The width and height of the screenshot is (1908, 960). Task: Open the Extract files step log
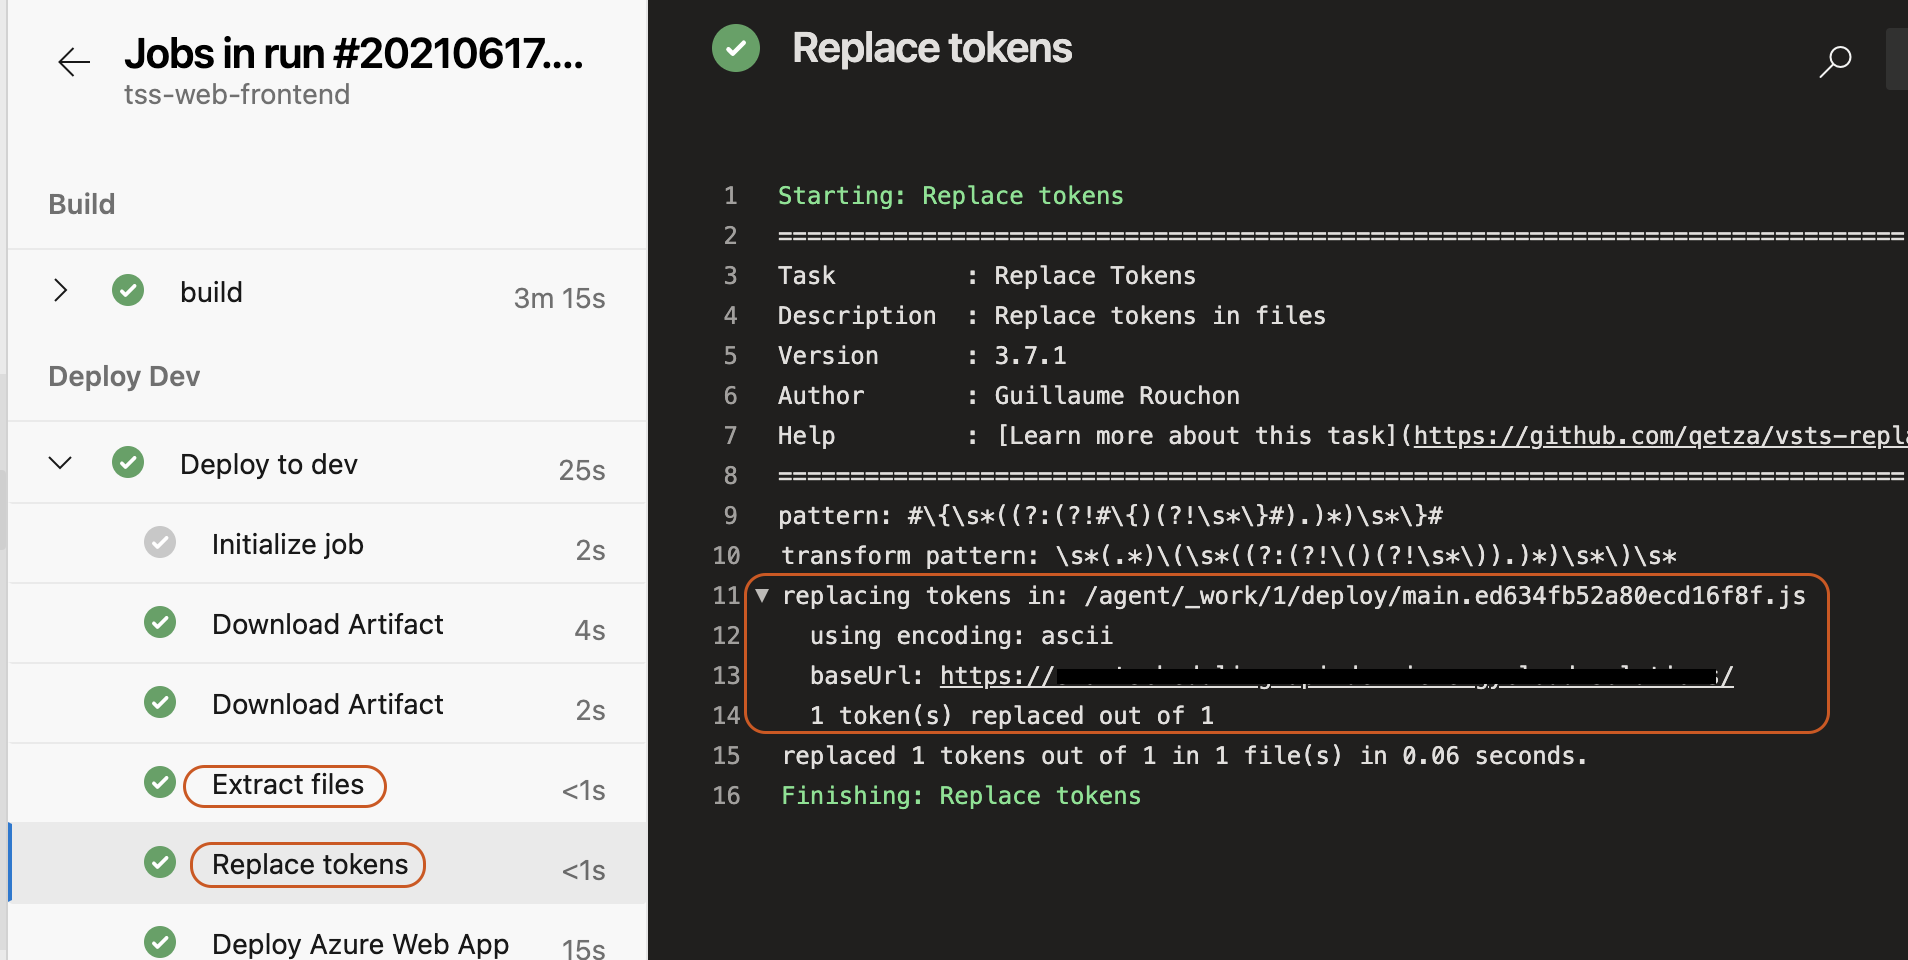tap(287, 785)
